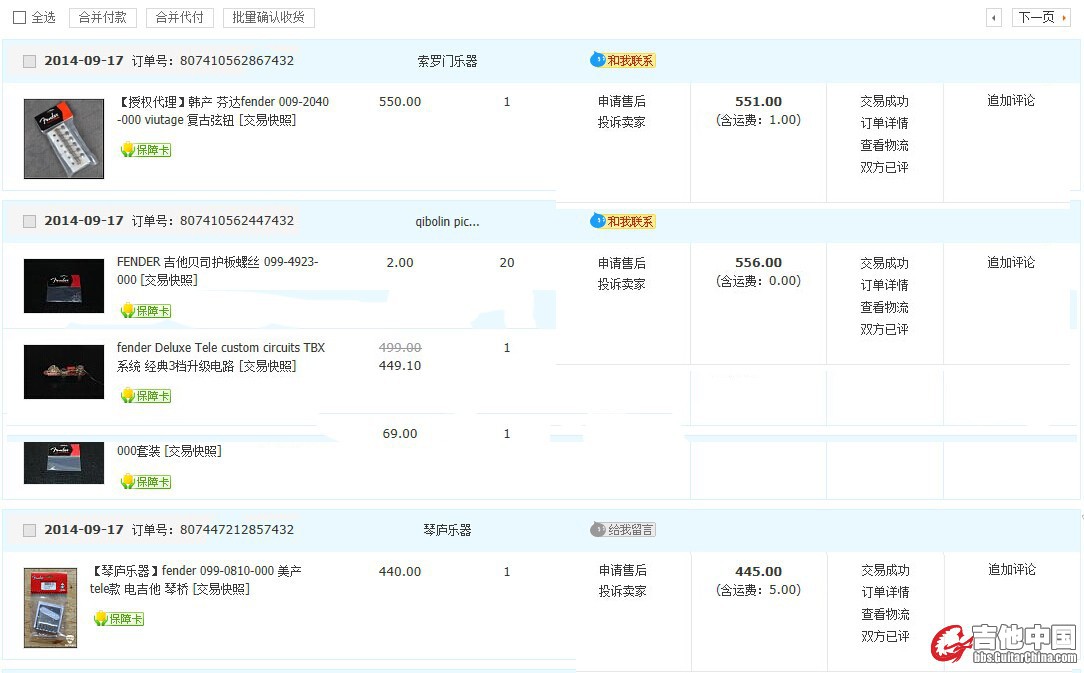
Task: Open the TBX 升级电路 product thumbnail
Action: [64, 371]
